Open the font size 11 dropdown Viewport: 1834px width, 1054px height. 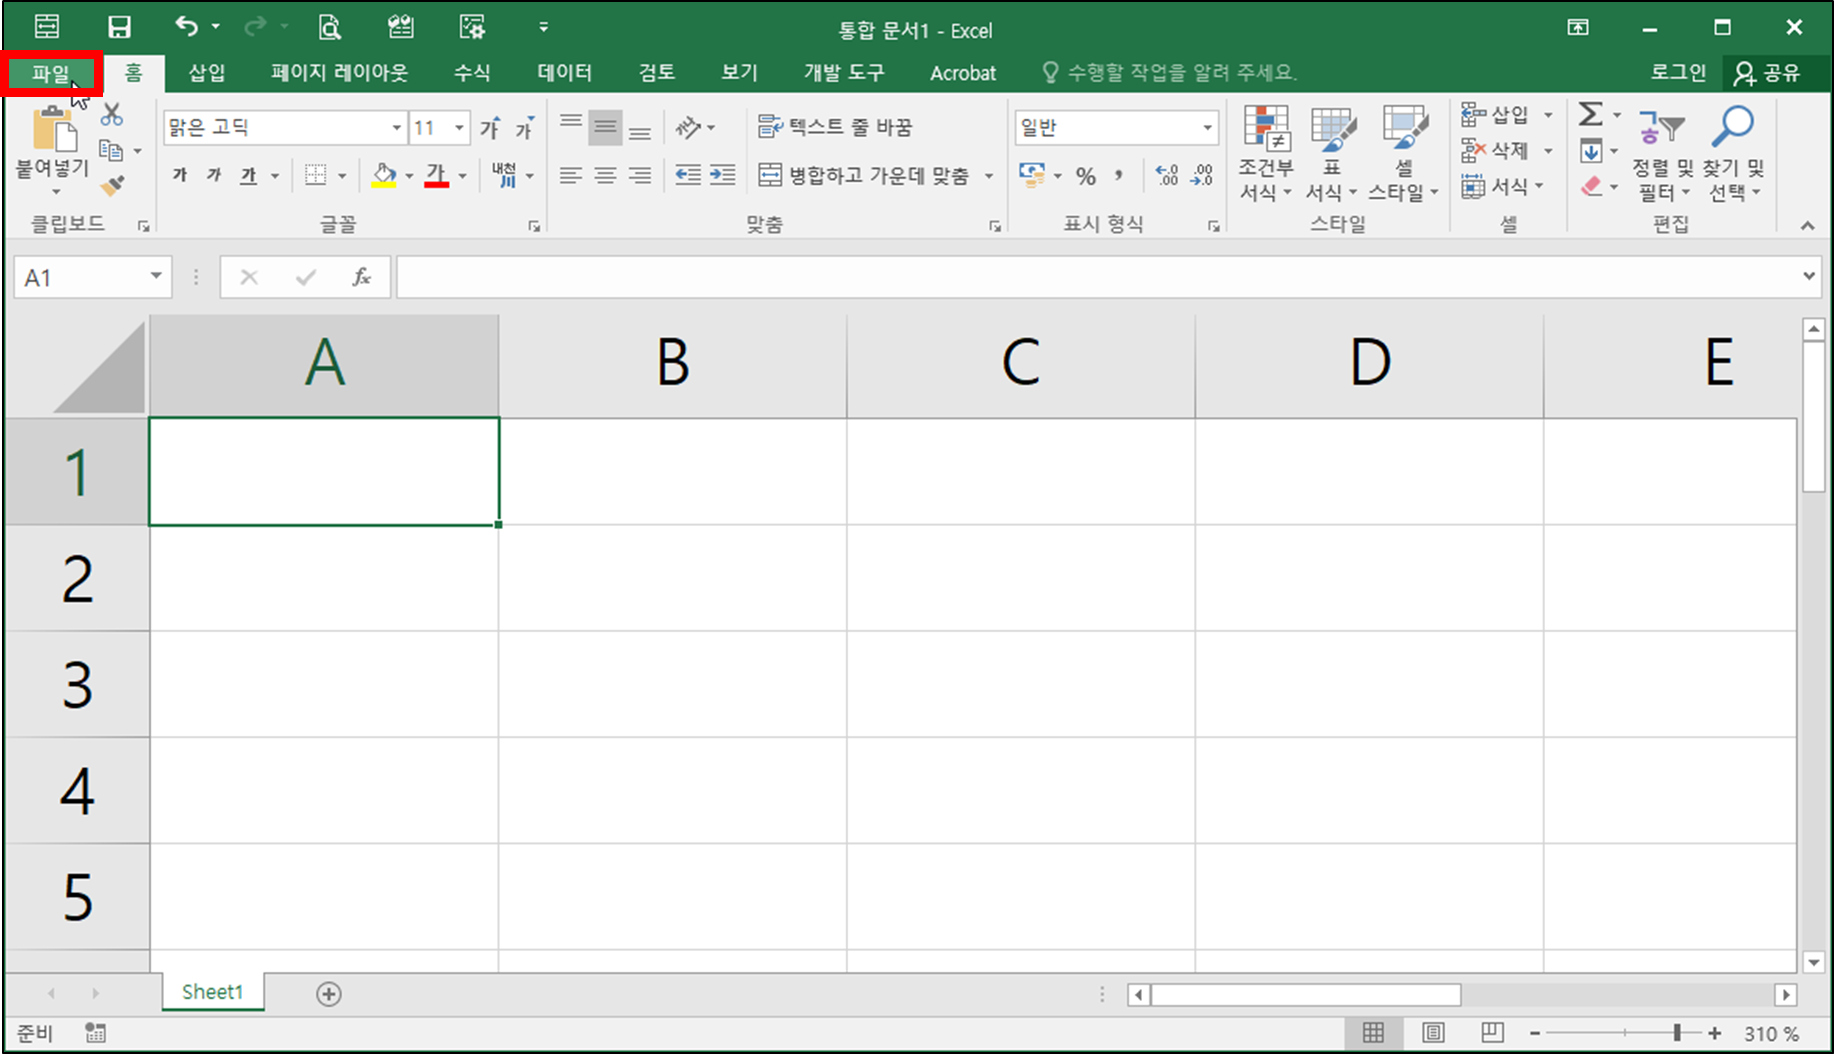pyautogui.click(x=459, y=127)
